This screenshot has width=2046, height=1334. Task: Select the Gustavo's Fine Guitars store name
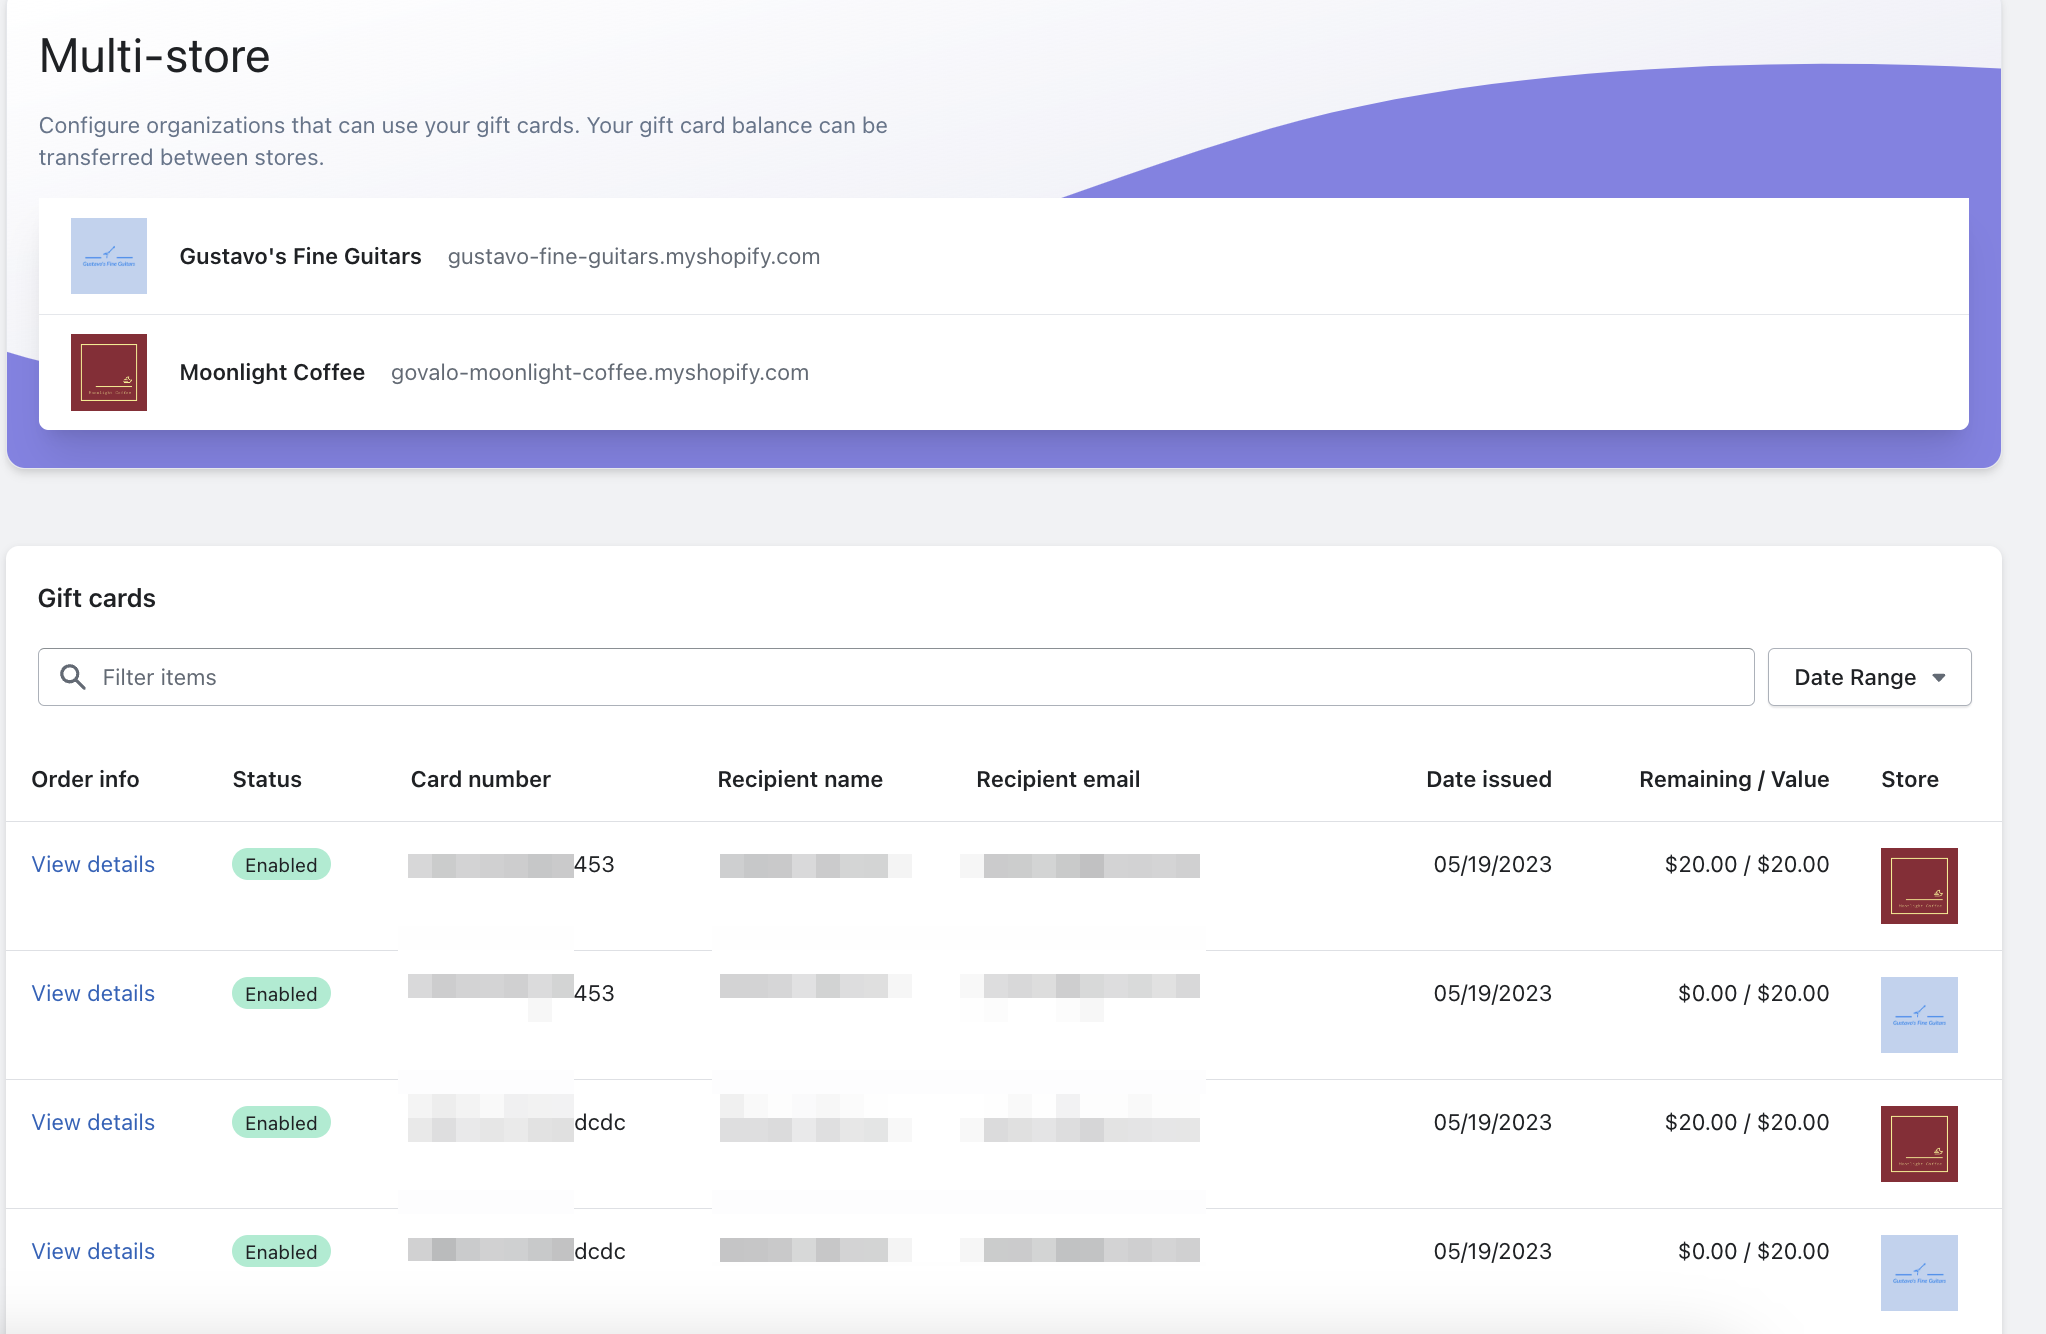tap(300, 256)
